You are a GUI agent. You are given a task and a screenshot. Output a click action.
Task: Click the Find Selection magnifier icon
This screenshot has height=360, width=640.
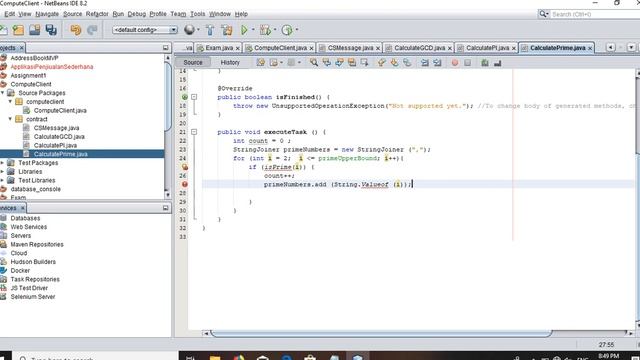314,62
